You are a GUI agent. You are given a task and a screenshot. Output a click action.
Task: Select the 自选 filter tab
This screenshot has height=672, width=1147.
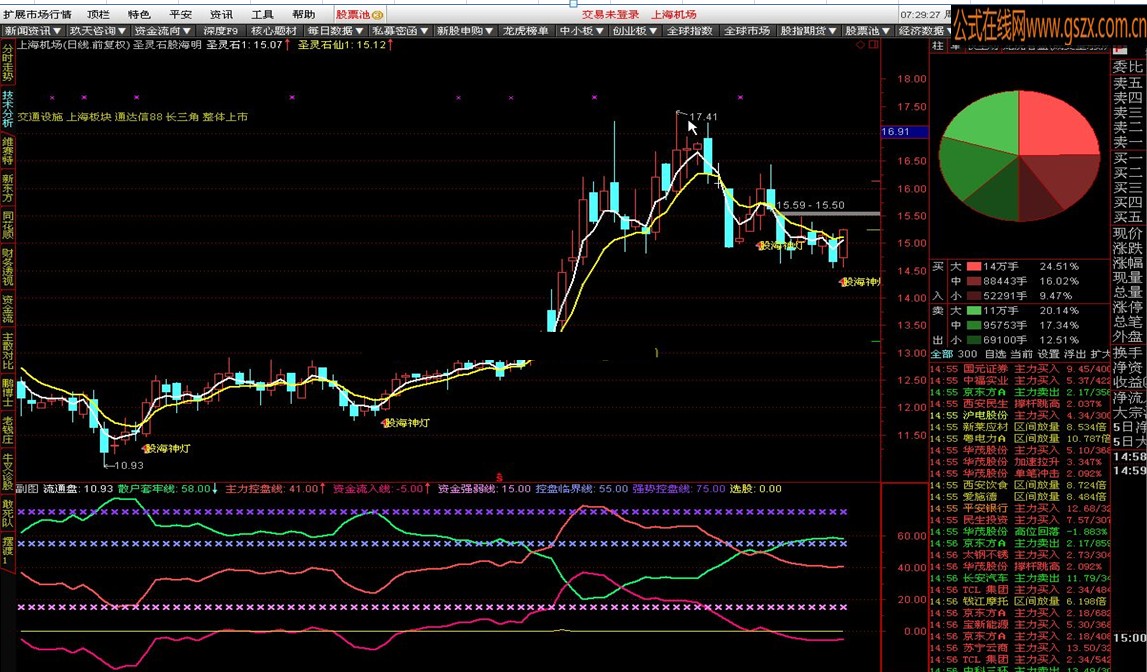coord(996,354)
